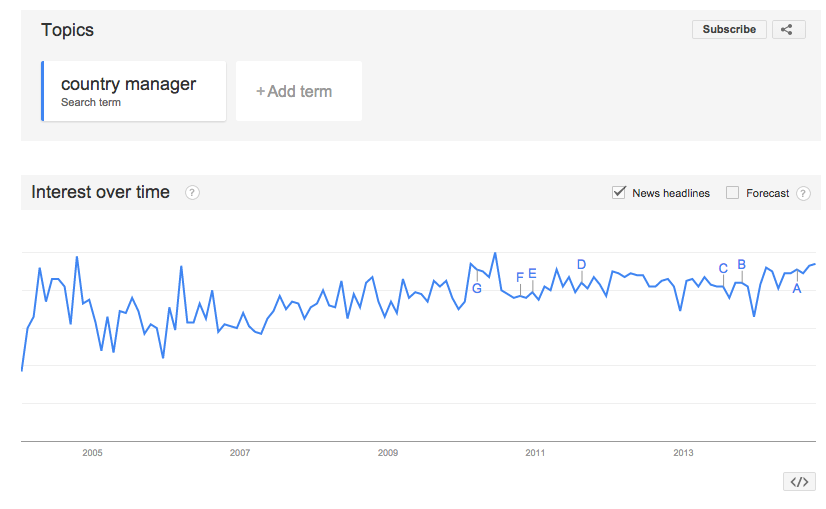This screenshot has height=509, width=826.
Task: Open help icon next to Forecast
Action: pos(803,193)
